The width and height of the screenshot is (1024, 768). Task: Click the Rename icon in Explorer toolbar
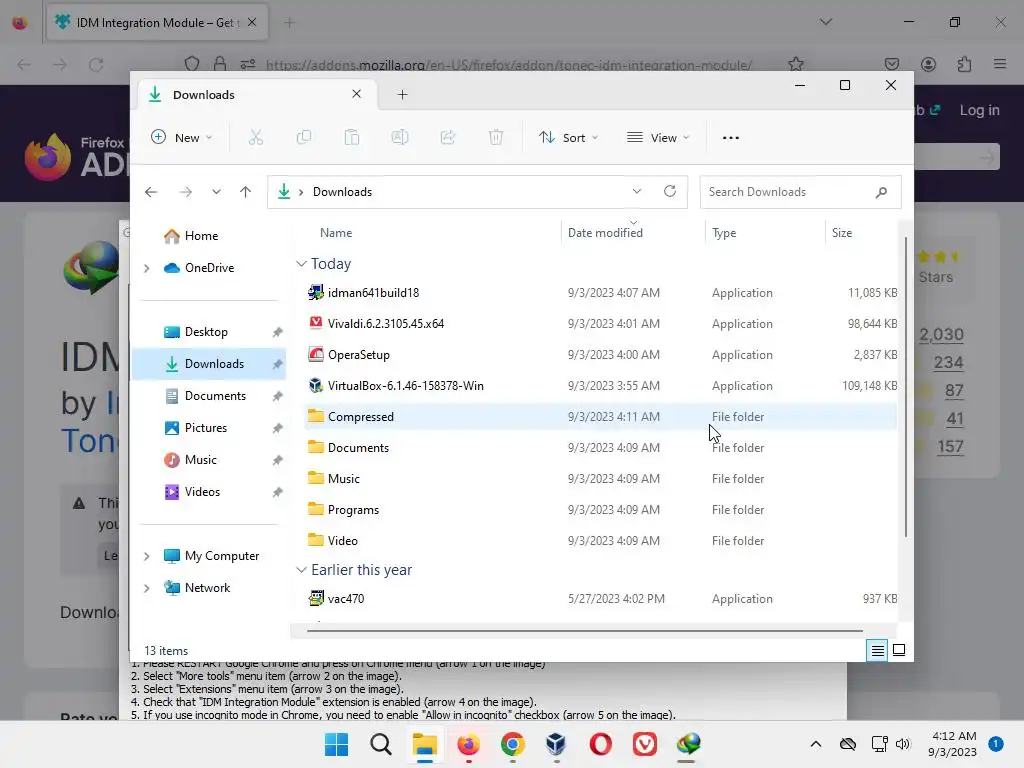(400, 138)
